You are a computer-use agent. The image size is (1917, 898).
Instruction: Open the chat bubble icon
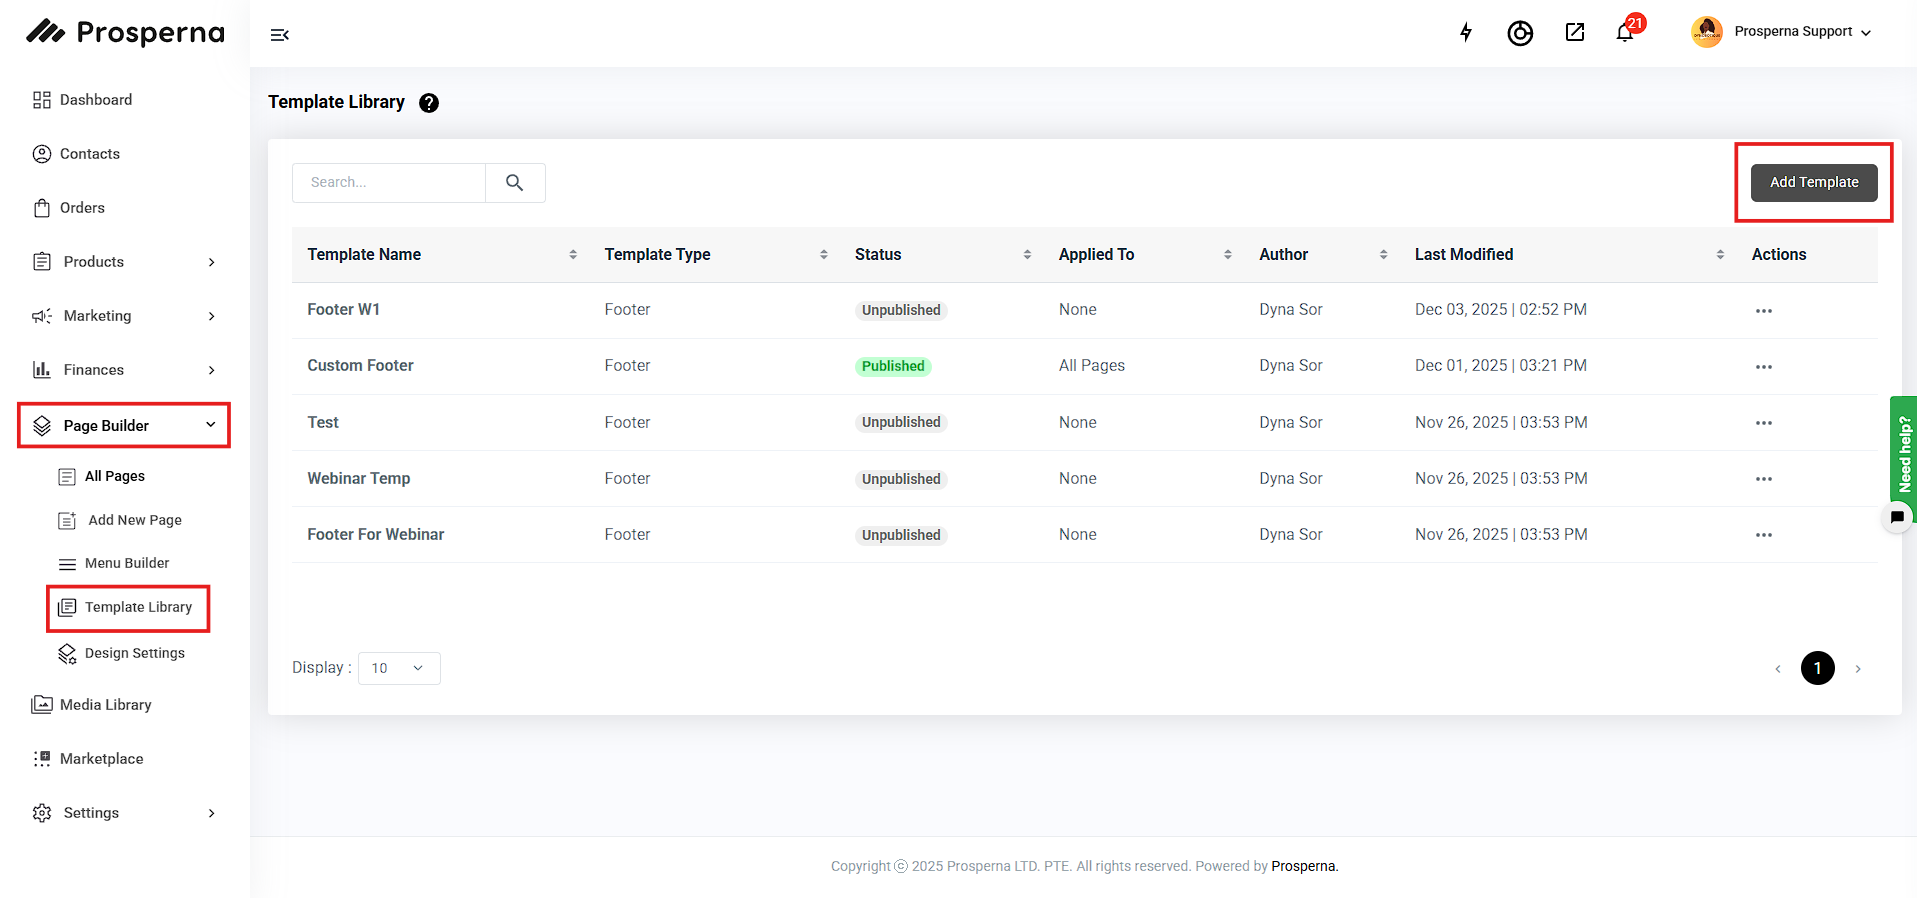(1897, 517)
